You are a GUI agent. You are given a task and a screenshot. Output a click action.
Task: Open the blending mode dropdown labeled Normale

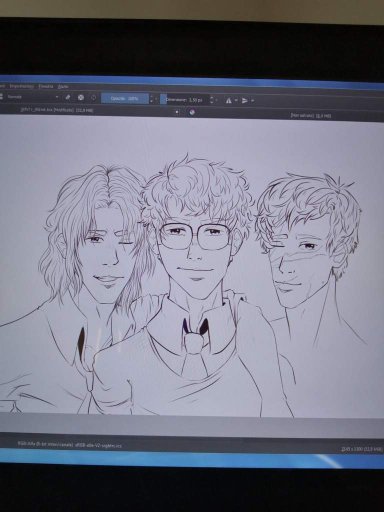coord(29,97)
